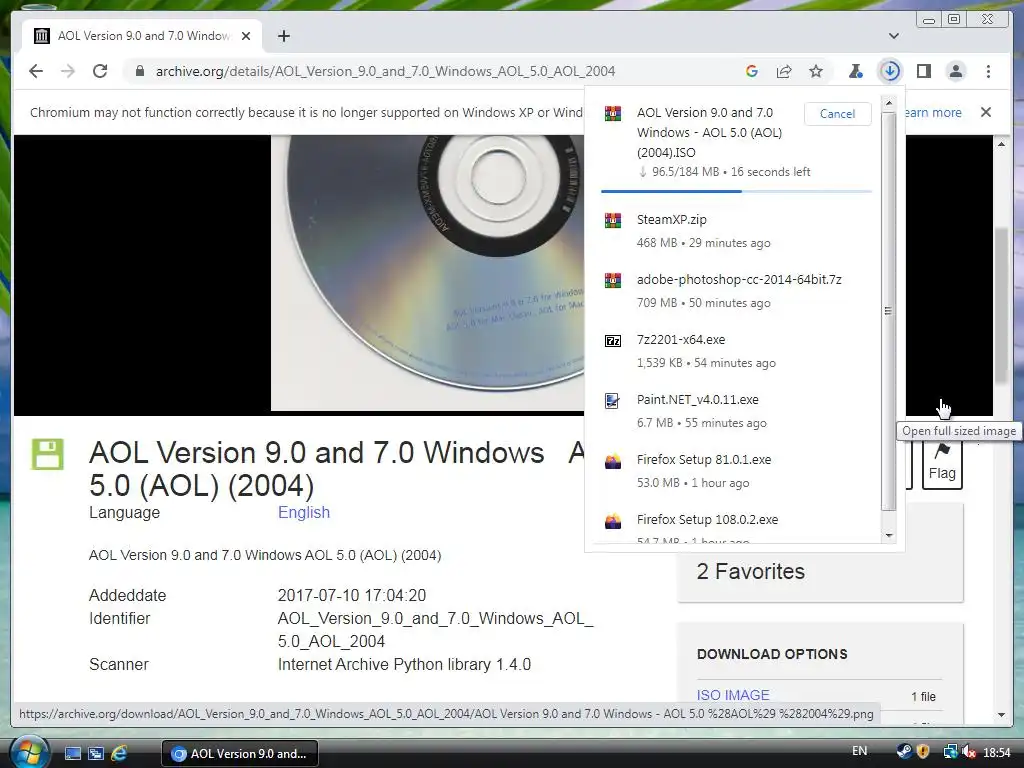Viewport: 1024px width, 768px height.
Task: Close the AOL Version 9.0 tab
Action: pyautogui.click(x=246, y=36)
